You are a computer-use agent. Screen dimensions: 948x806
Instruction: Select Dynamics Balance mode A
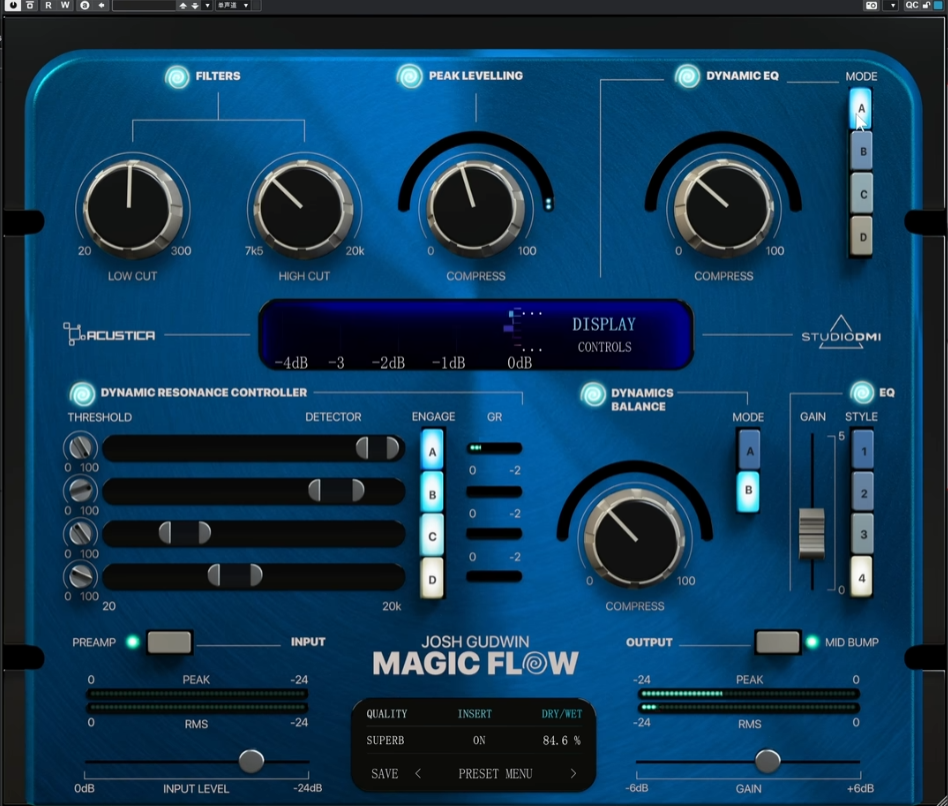click(x=749, y=450)
